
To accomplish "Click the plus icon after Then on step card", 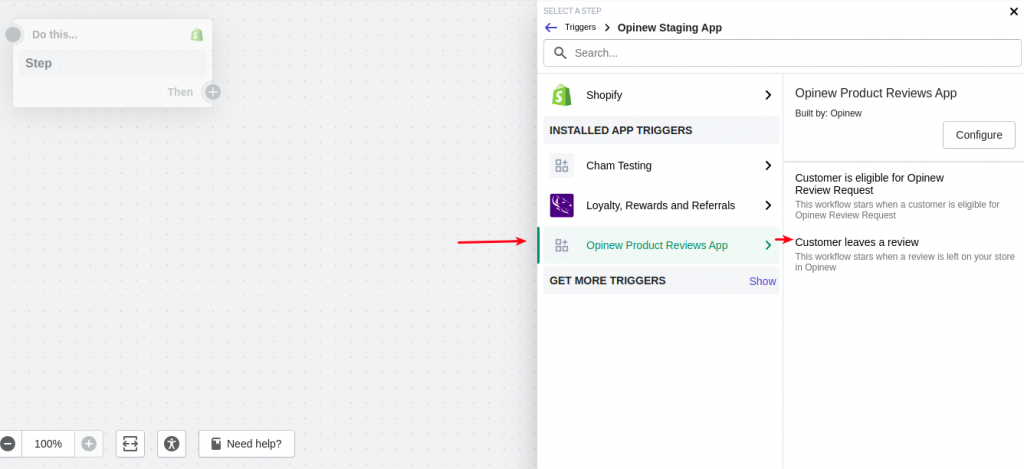I will (x=213, y=92).
